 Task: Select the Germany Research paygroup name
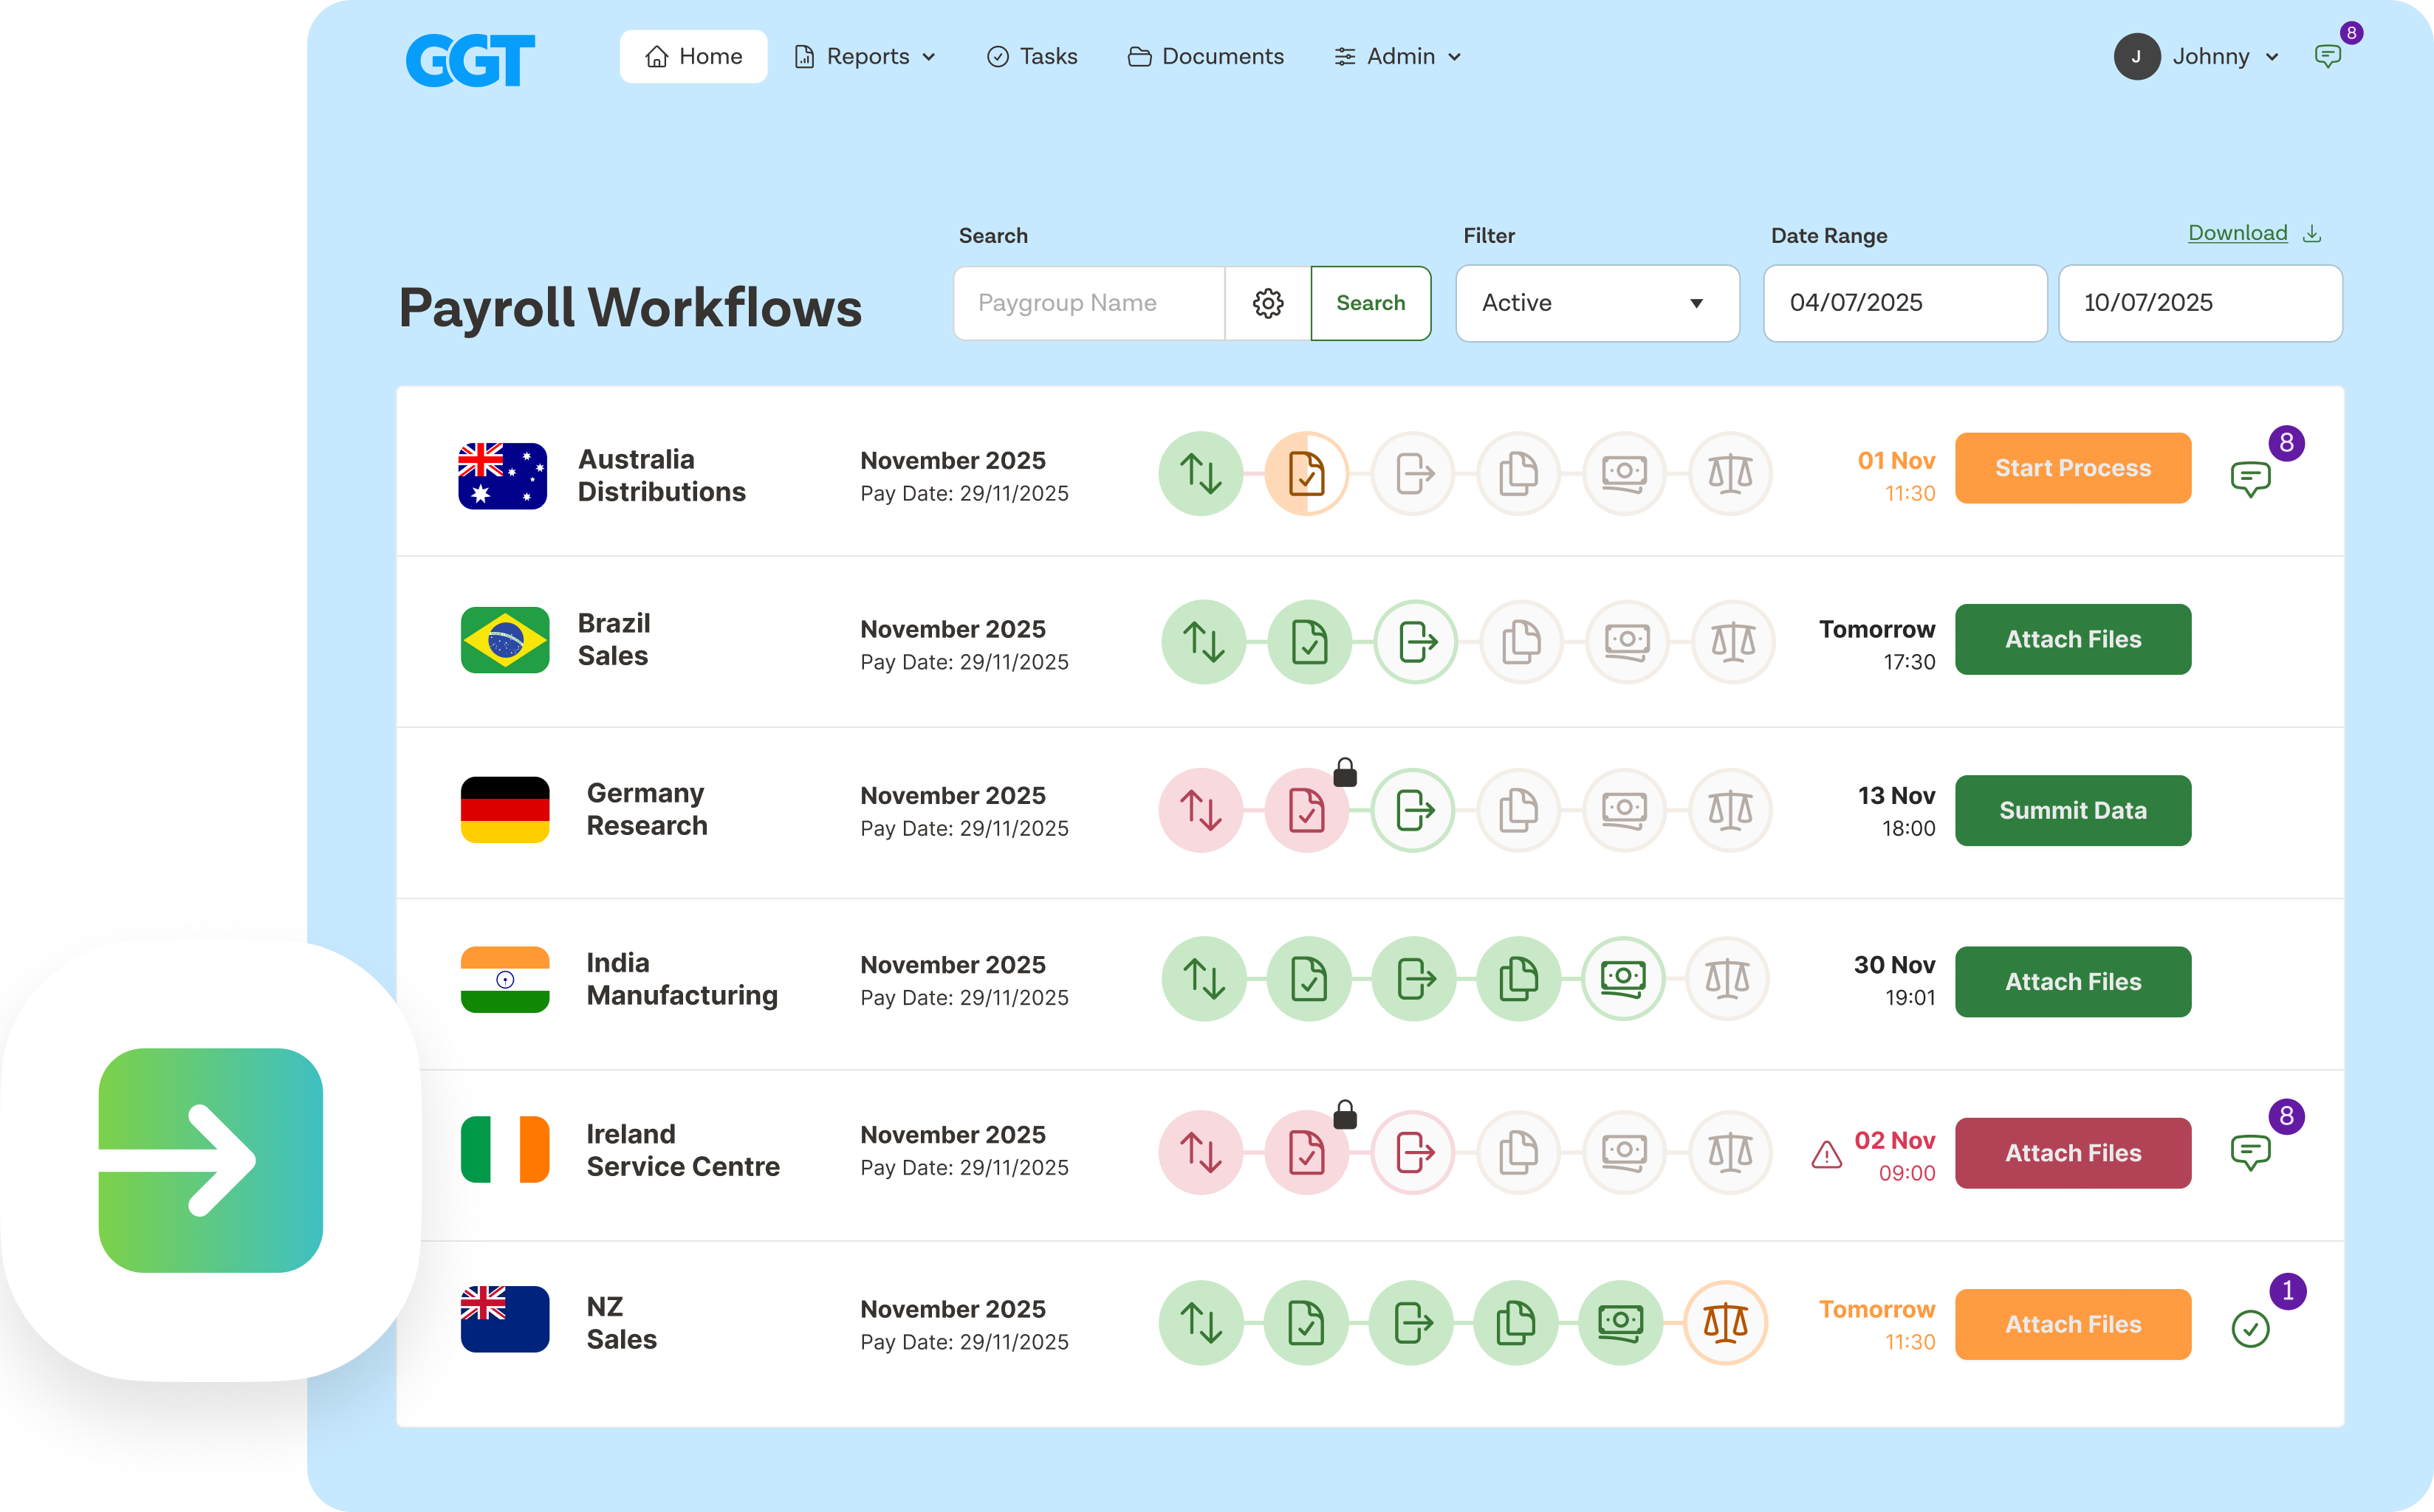[x=647, y=809]
